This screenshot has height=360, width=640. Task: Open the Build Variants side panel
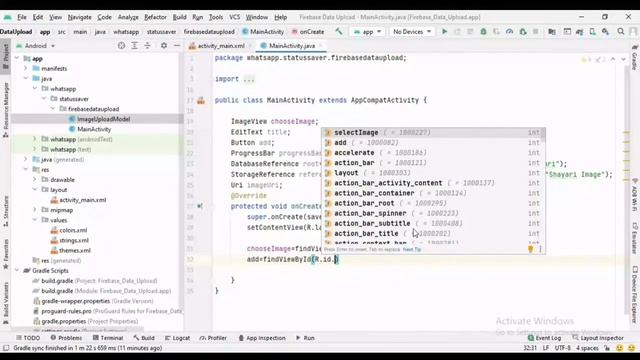tap(6, 302)
